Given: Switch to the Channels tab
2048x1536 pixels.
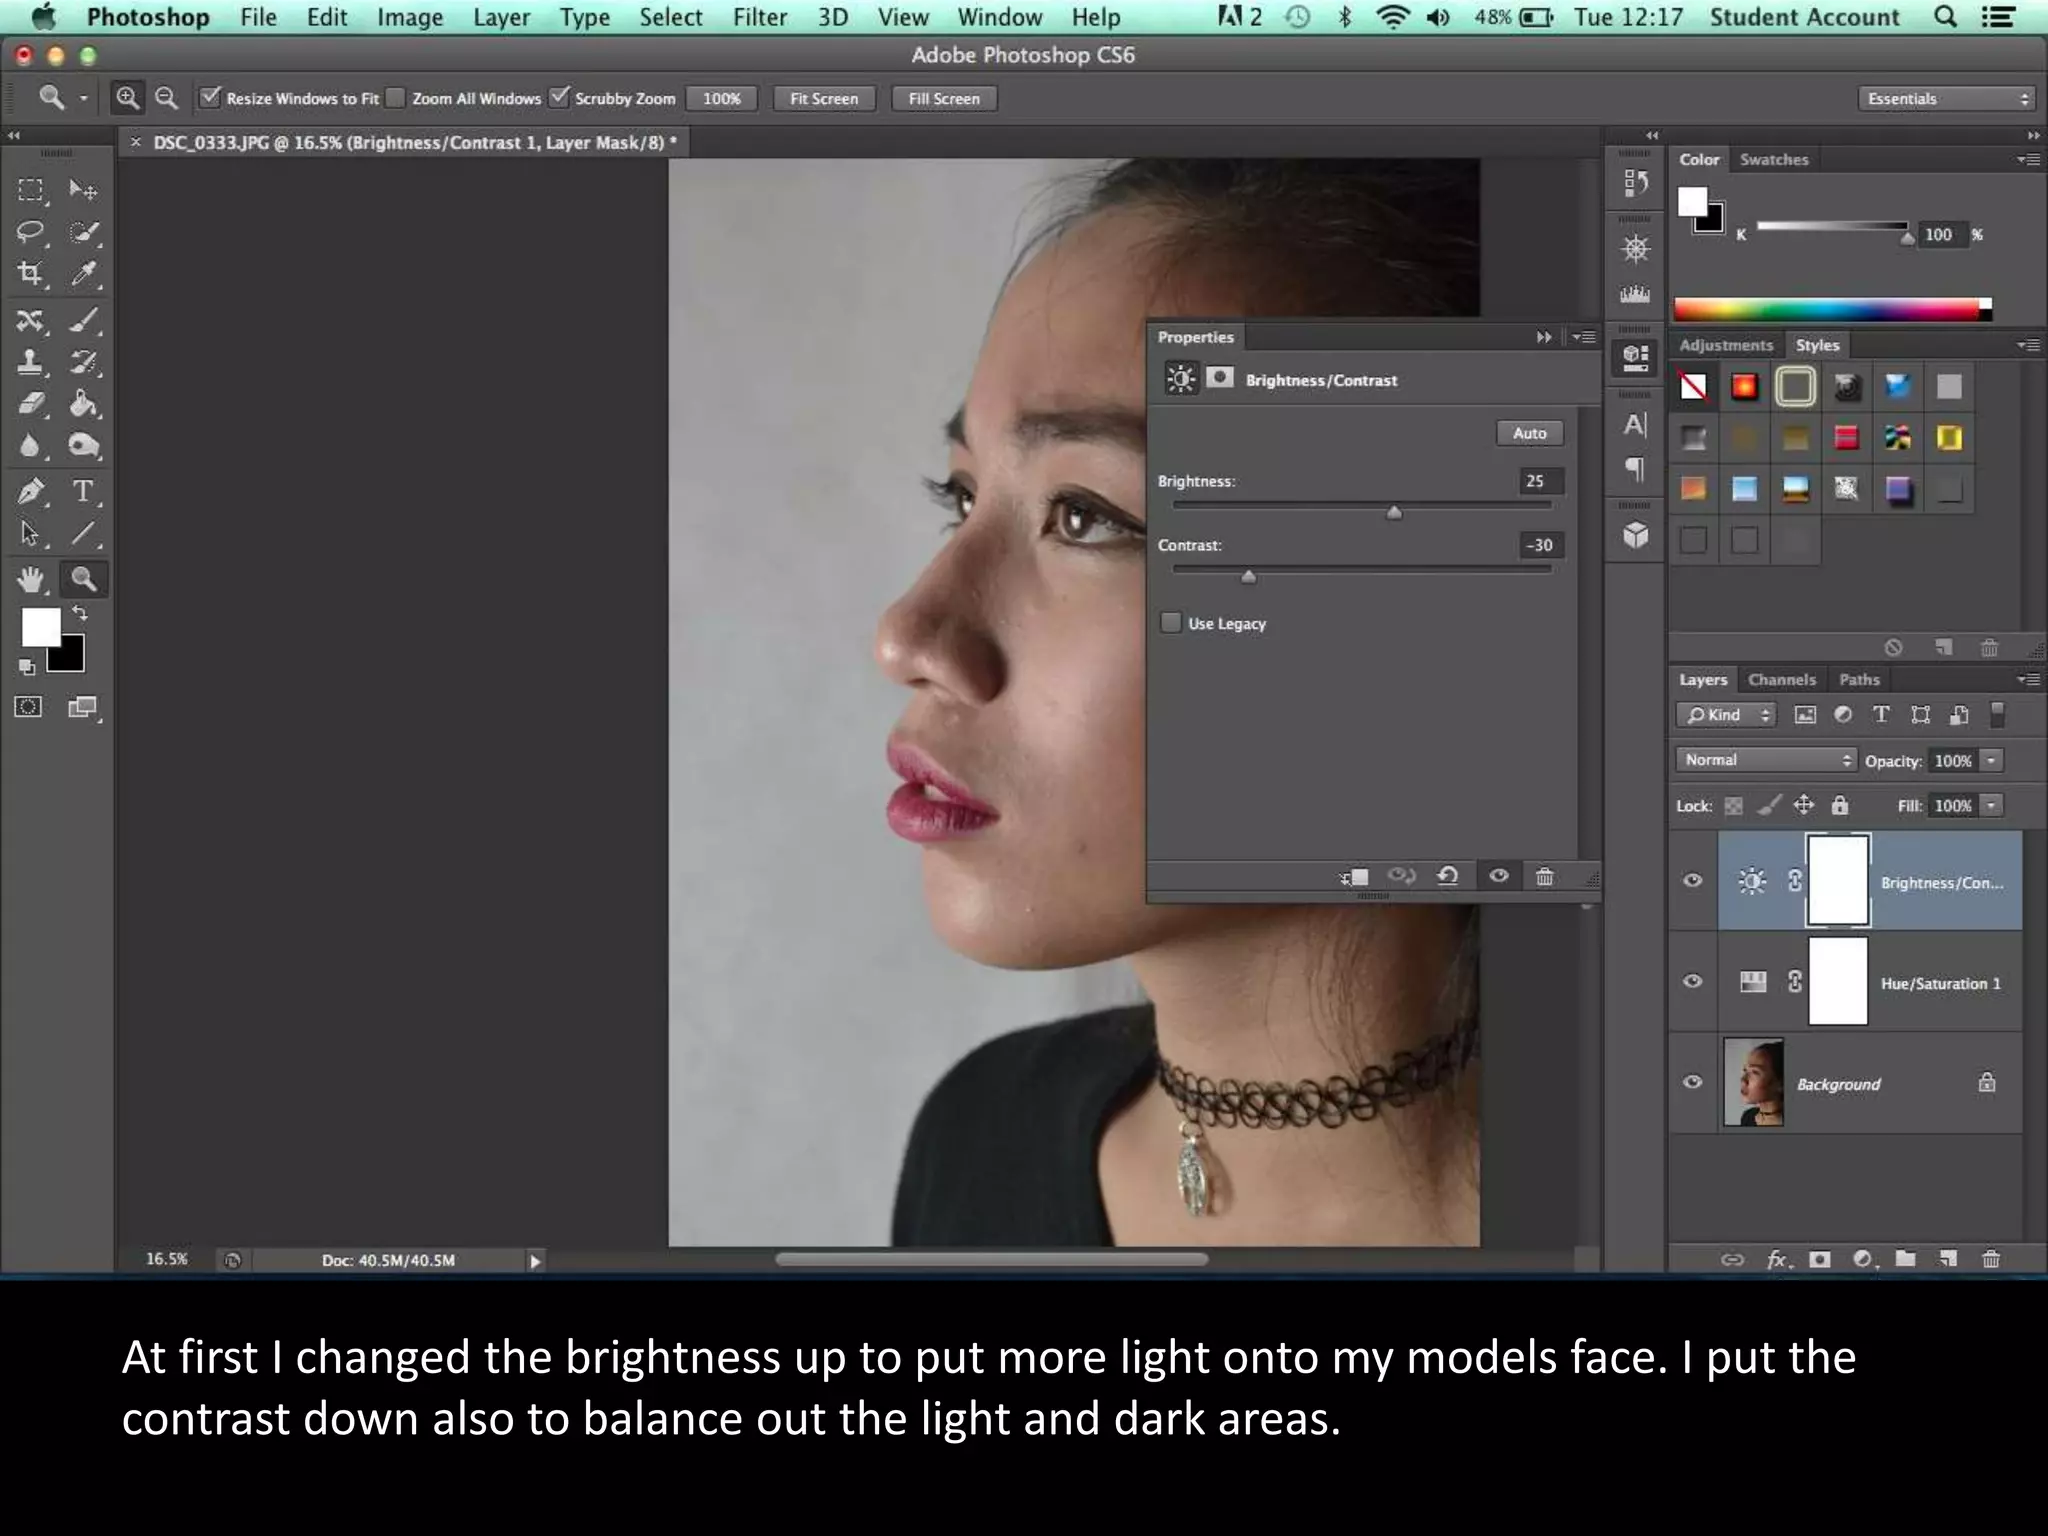Looking at the screenshot, I should 1781,679.
